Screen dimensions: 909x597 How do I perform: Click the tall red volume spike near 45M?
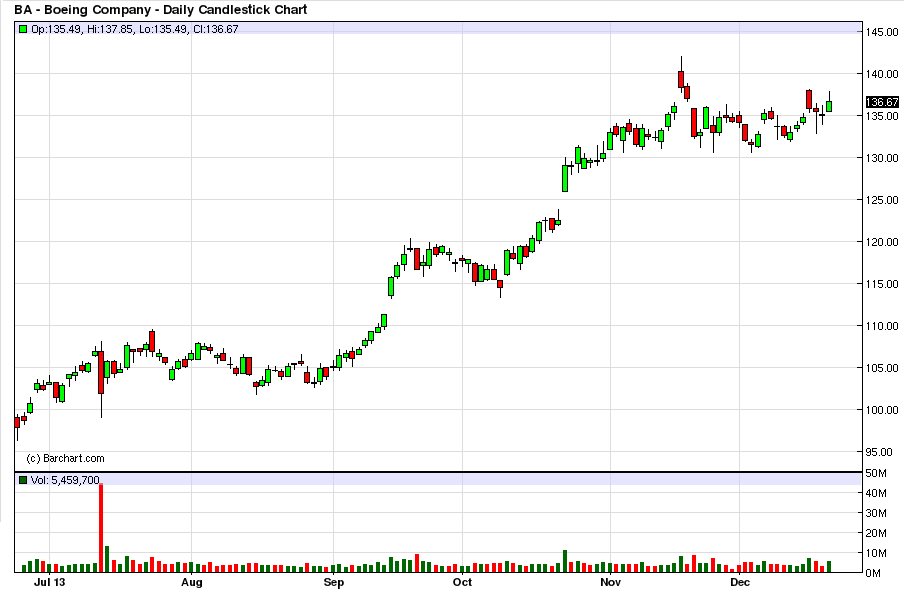(x=101, y=527)
